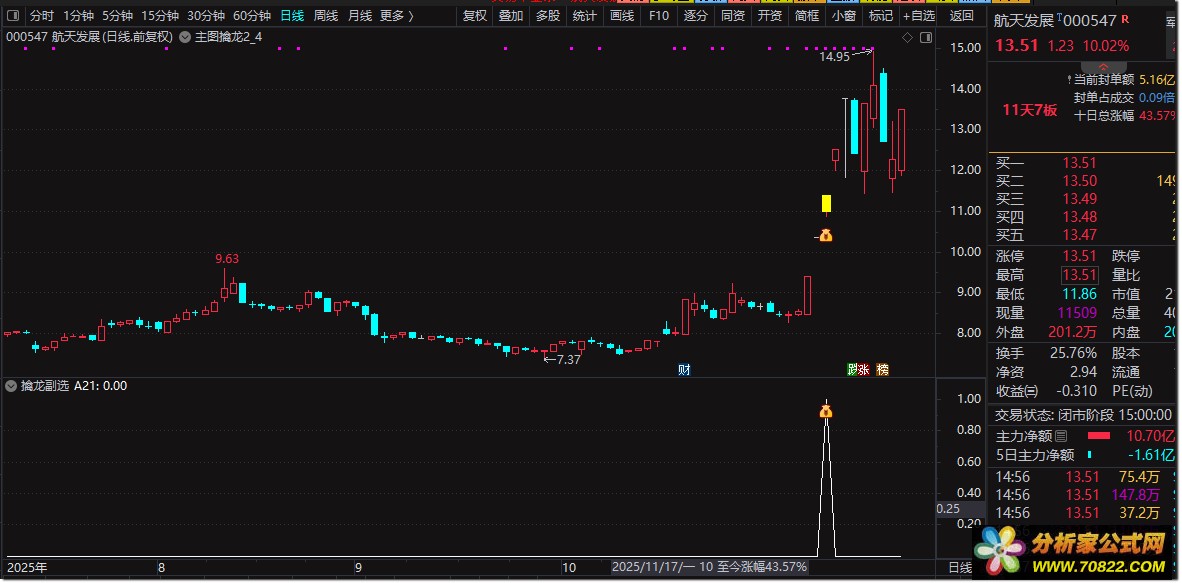Click the 当前封单额 5.16亿 row
The height and width of the screenshot is (583, 1182).
pos(1122,79)
